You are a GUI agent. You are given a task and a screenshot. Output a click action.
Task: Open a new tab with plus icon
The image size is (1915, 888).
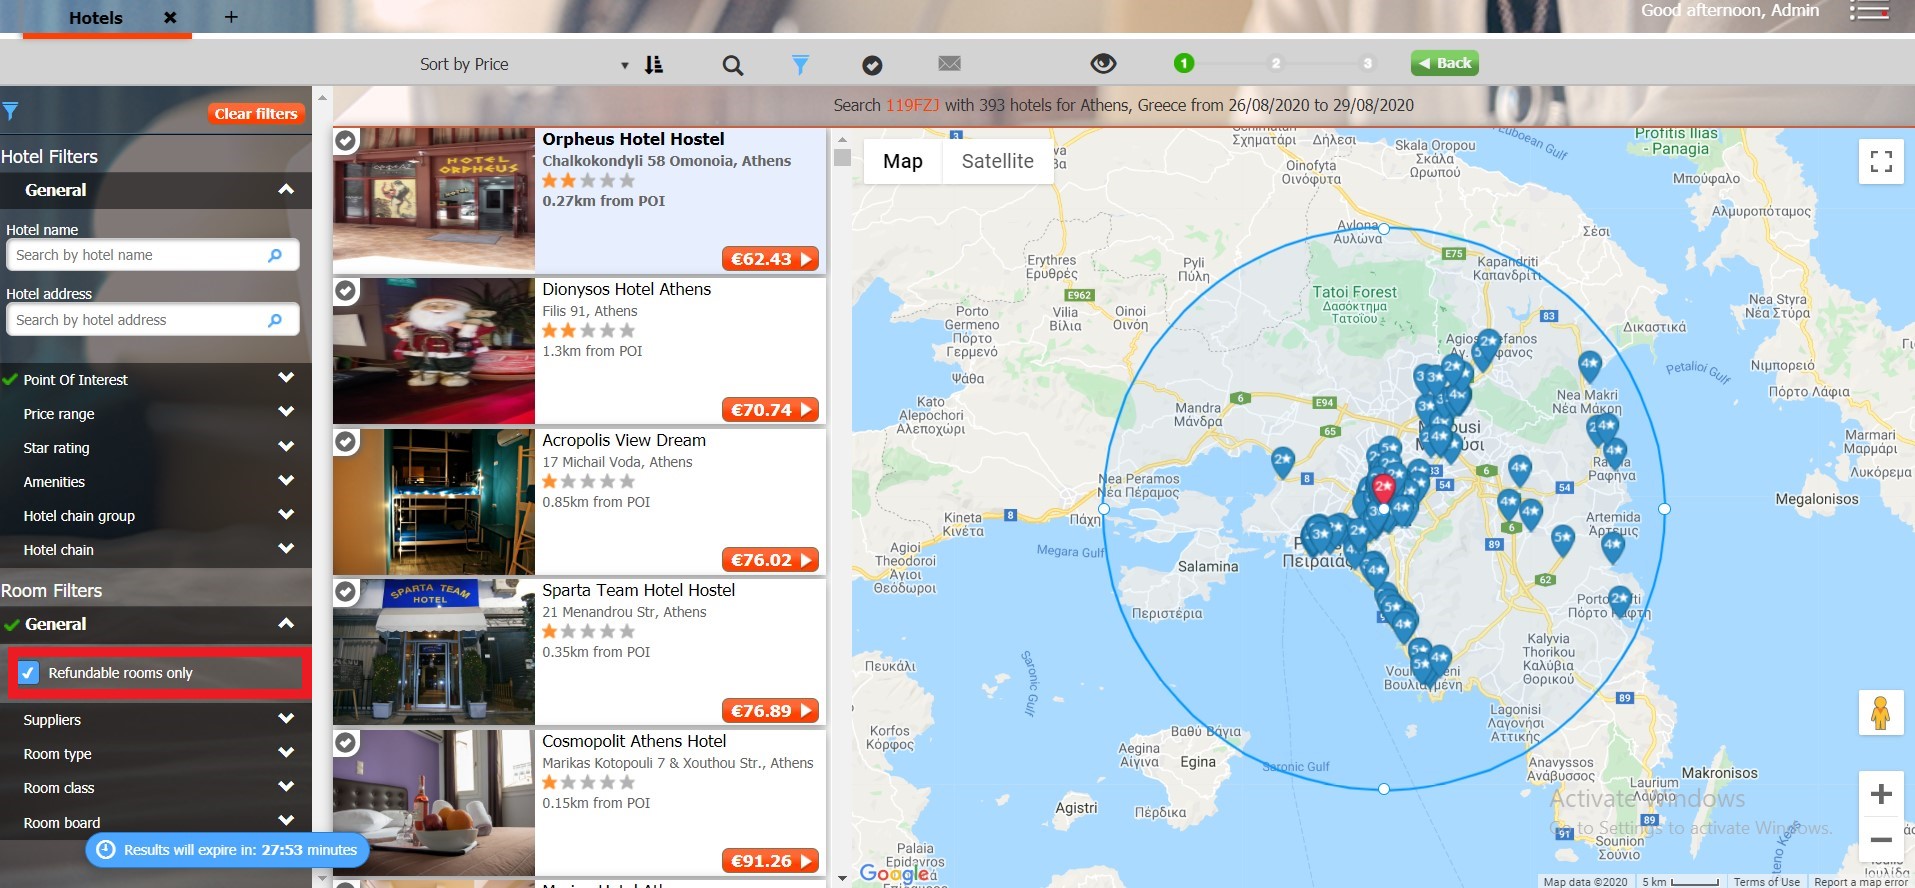point(231,17)
